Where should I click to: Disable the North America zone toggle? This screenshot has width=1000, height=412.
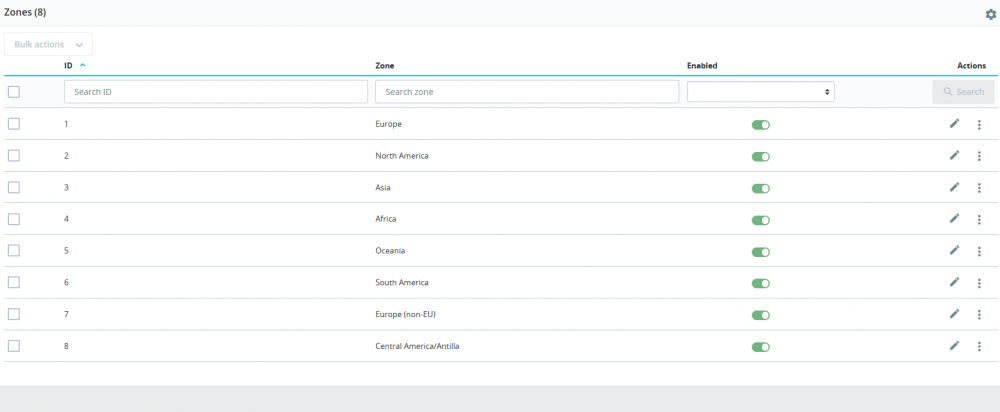point(761,156)
